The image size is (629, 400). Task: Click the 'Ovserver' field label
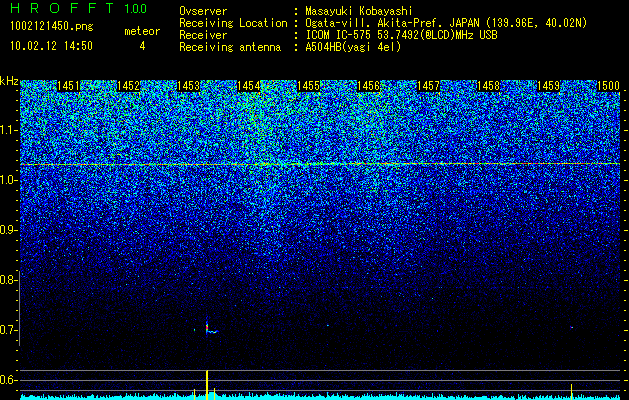pos(203,11)
